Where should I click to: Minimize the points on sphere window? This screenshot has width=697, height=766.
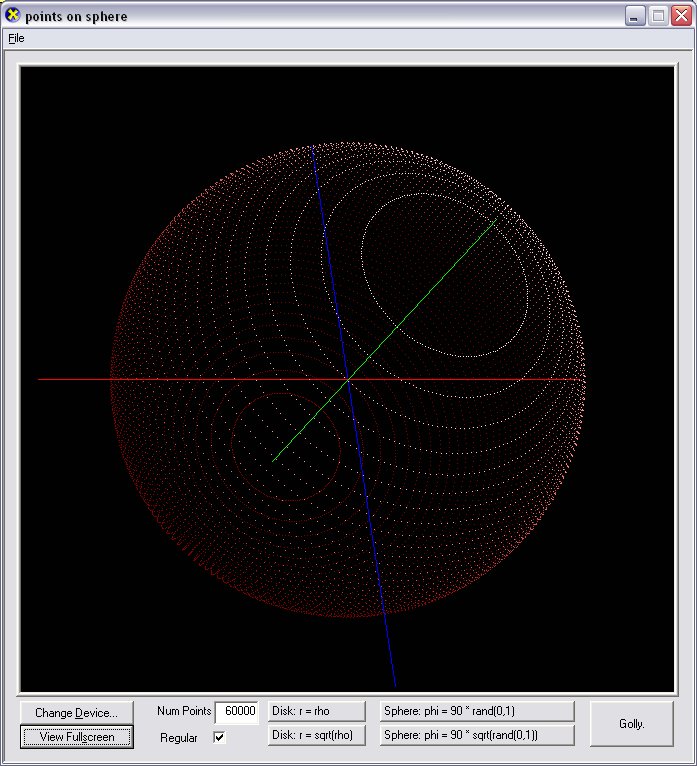point(635,16)
